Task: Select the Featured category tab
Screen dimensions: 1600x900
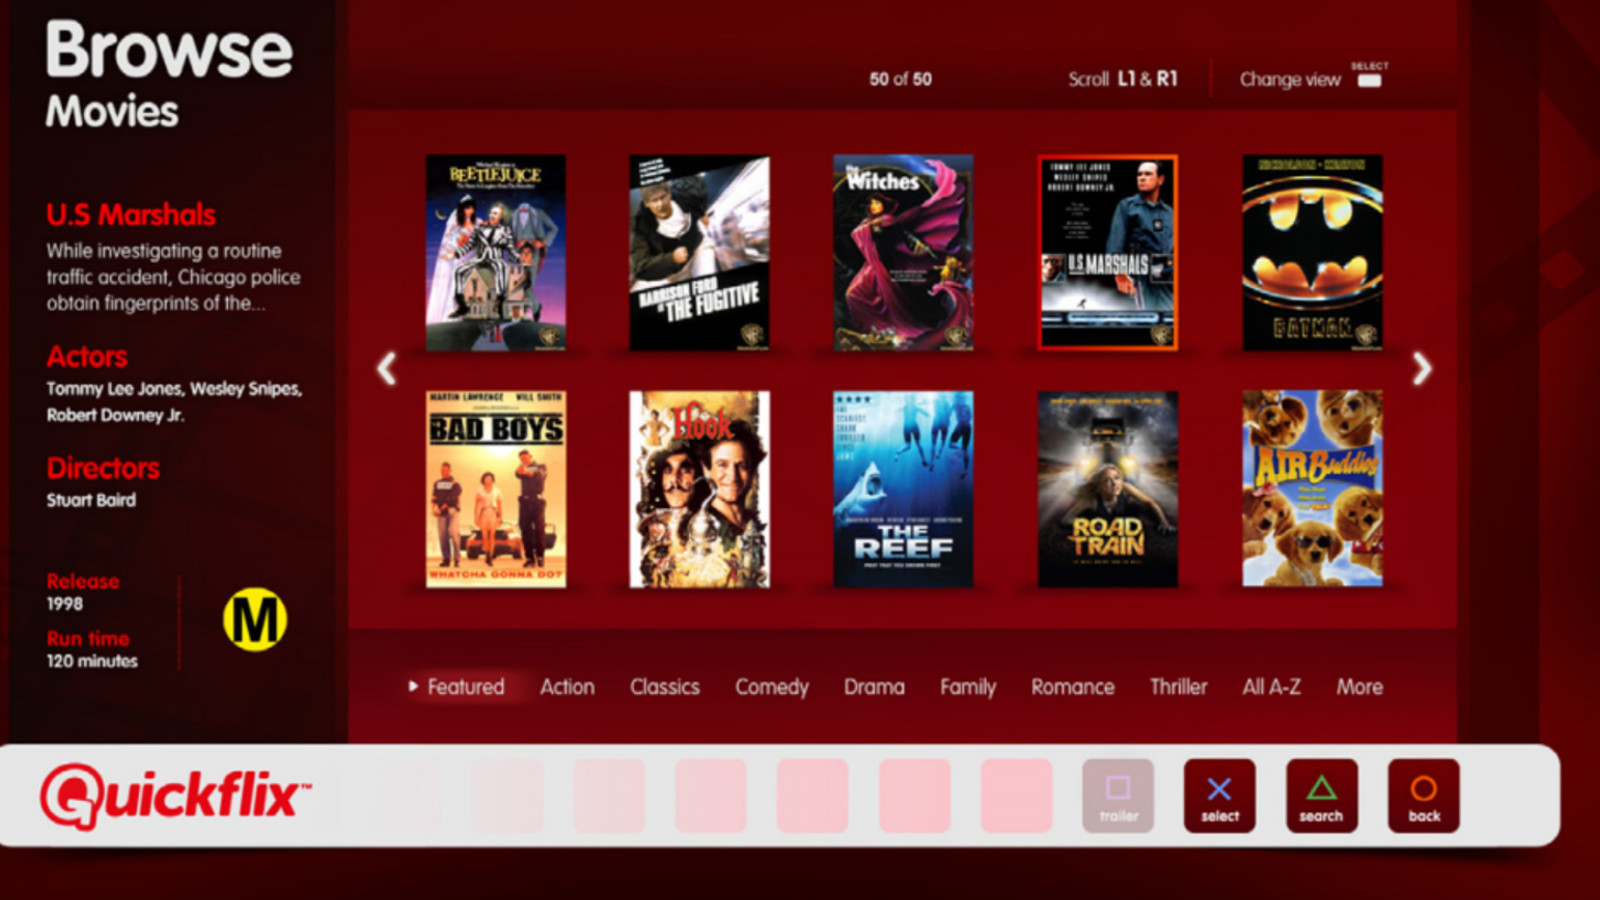Action: (466, 687)
